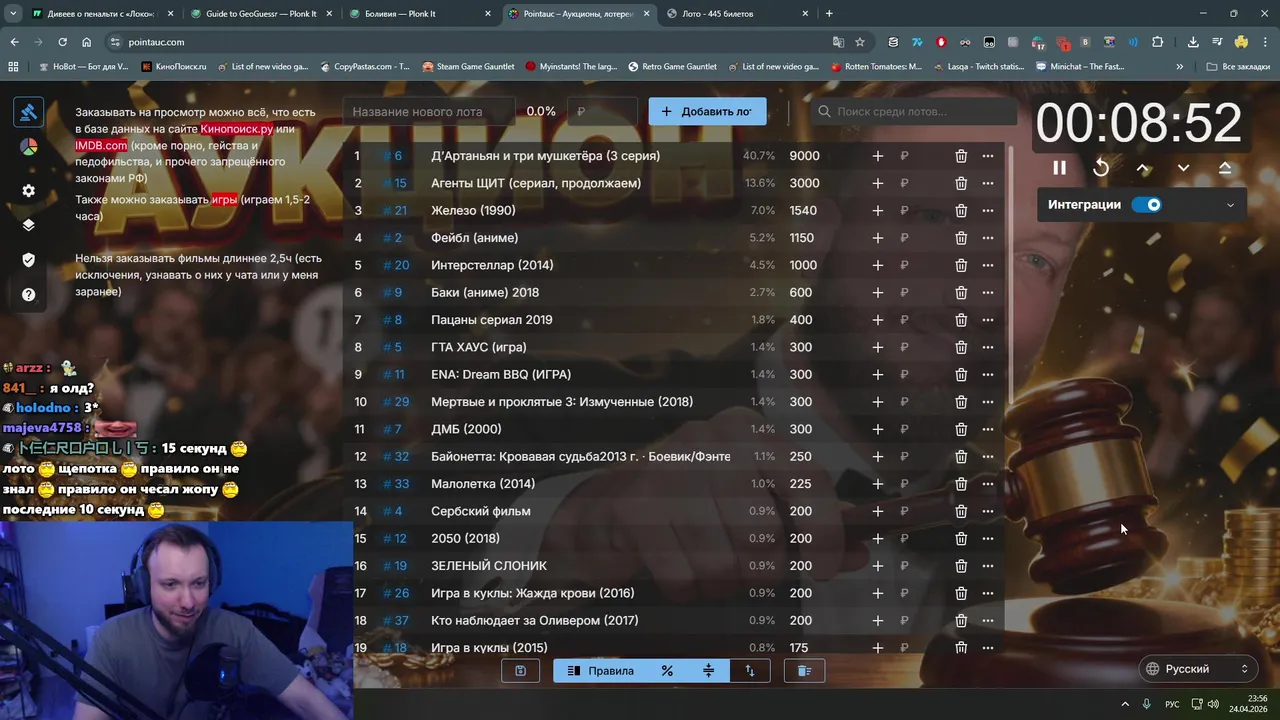Toggle the Интеграции switch

coord(1147,205)
